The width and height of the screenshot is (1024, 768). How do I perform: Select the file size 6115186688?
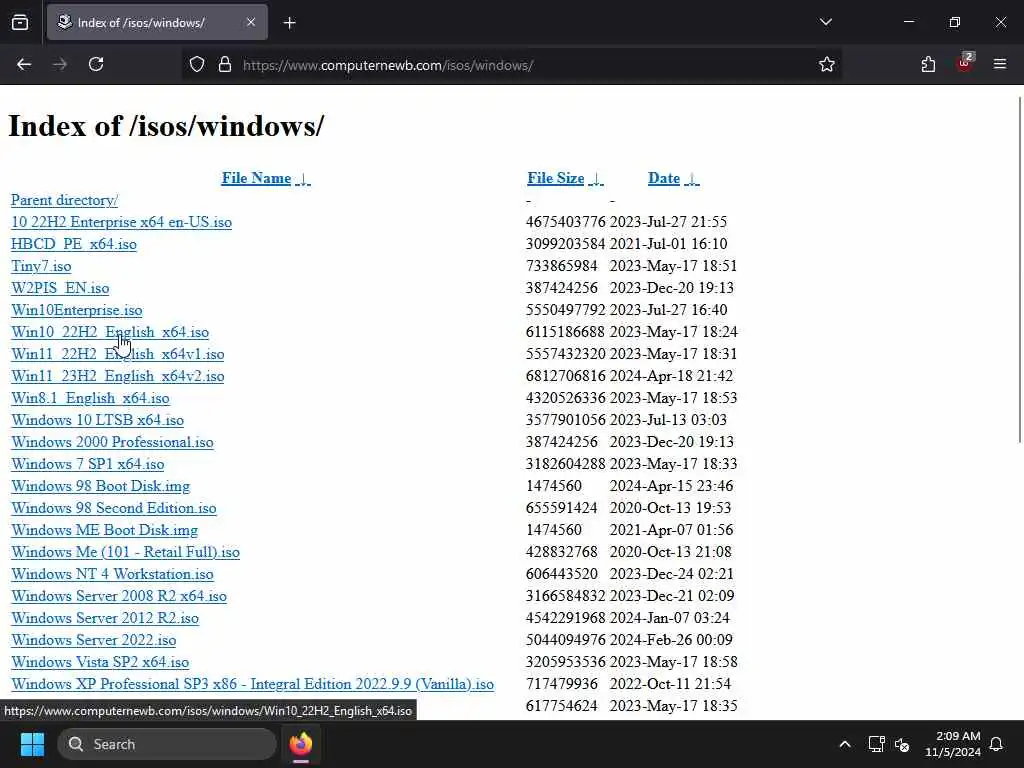point(565,332)
